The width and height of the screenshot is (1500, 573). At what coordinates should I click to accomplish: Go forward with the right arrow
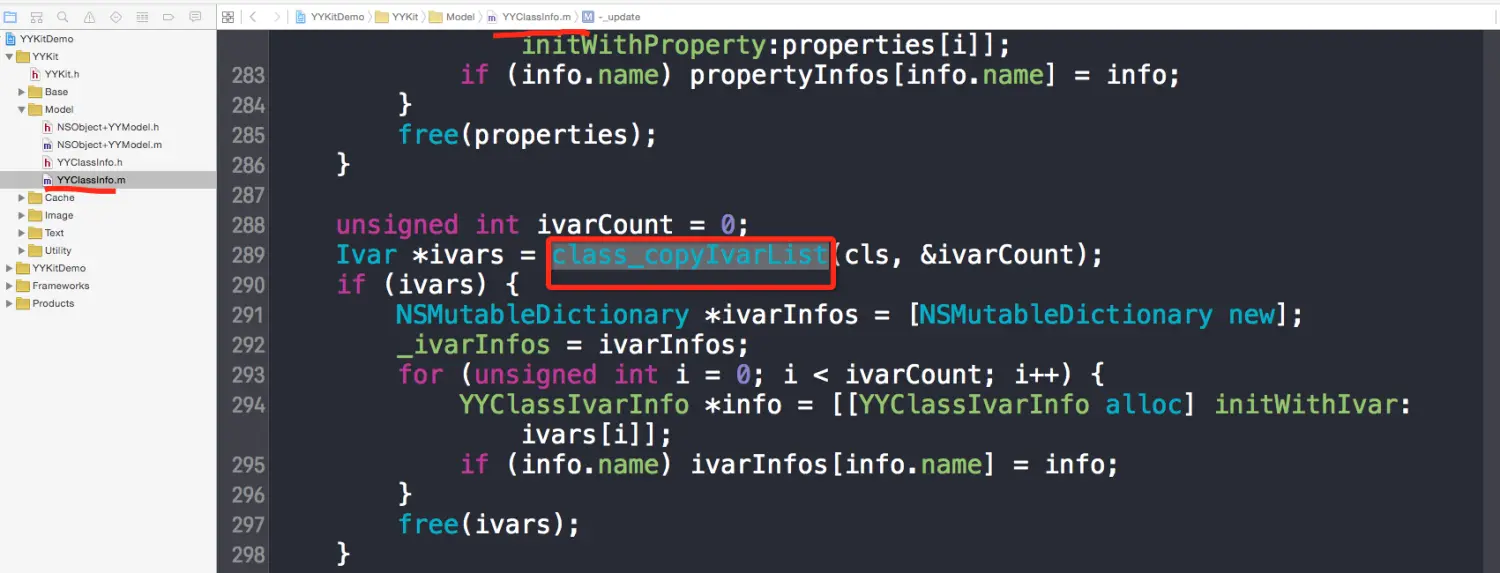tap(277, 17)
